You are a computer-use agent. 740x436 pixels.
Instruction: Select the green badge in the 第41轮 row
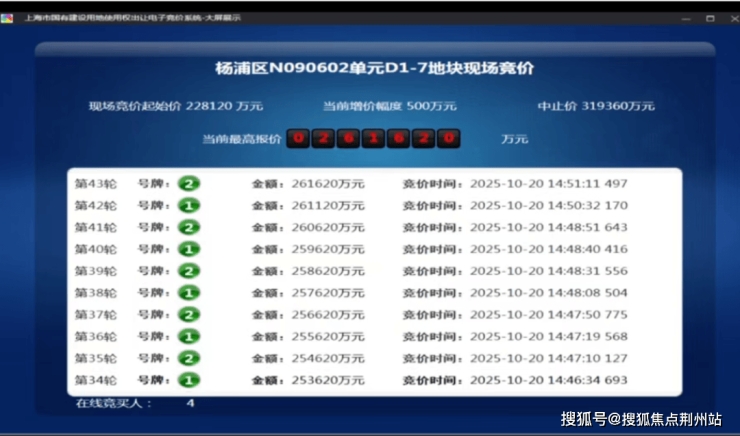pyautogui.click(x=189, y=227)
